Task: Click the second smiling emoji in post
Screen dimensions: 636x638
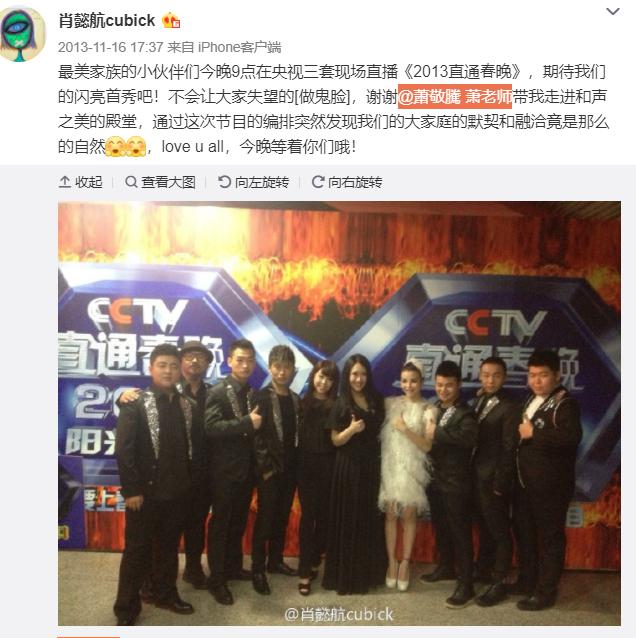Action: coord(136,147)
